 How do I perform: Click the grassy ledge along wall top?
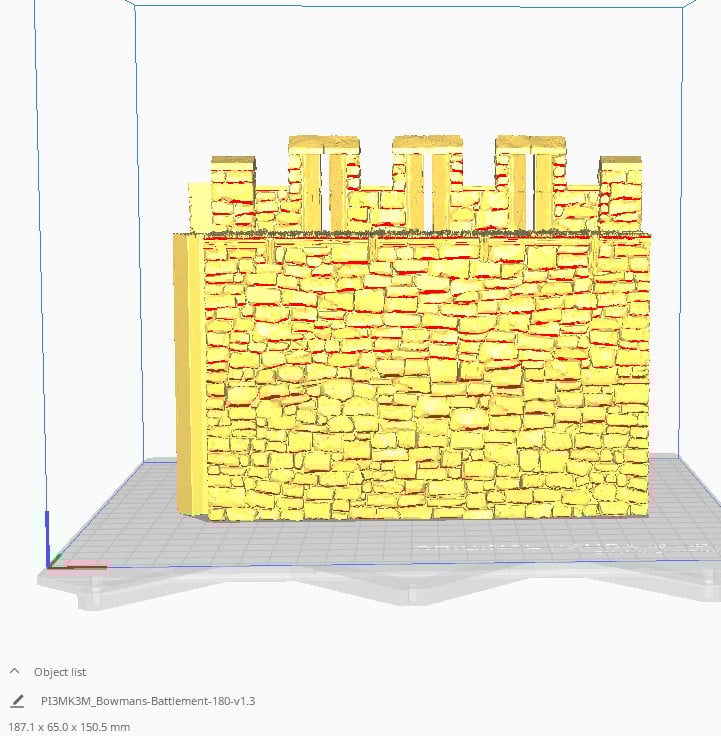pos(412,233)
